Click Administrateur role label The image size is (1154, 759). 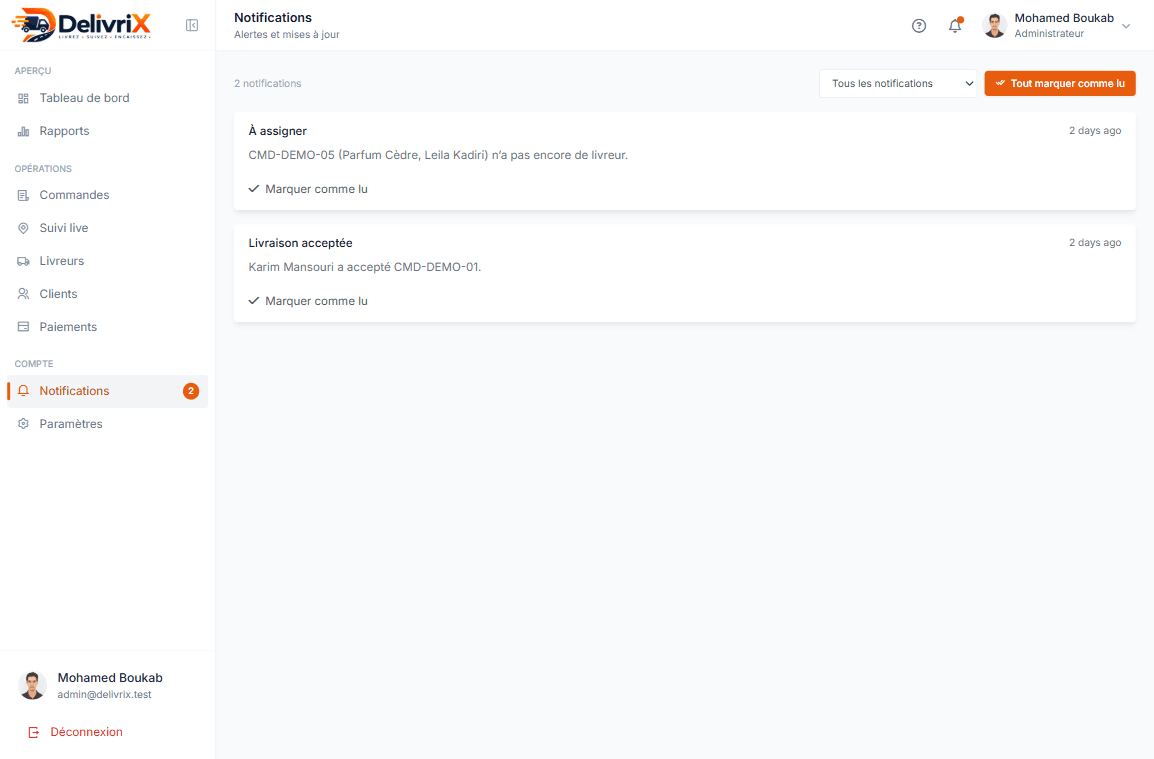(x=1049, y=34)
